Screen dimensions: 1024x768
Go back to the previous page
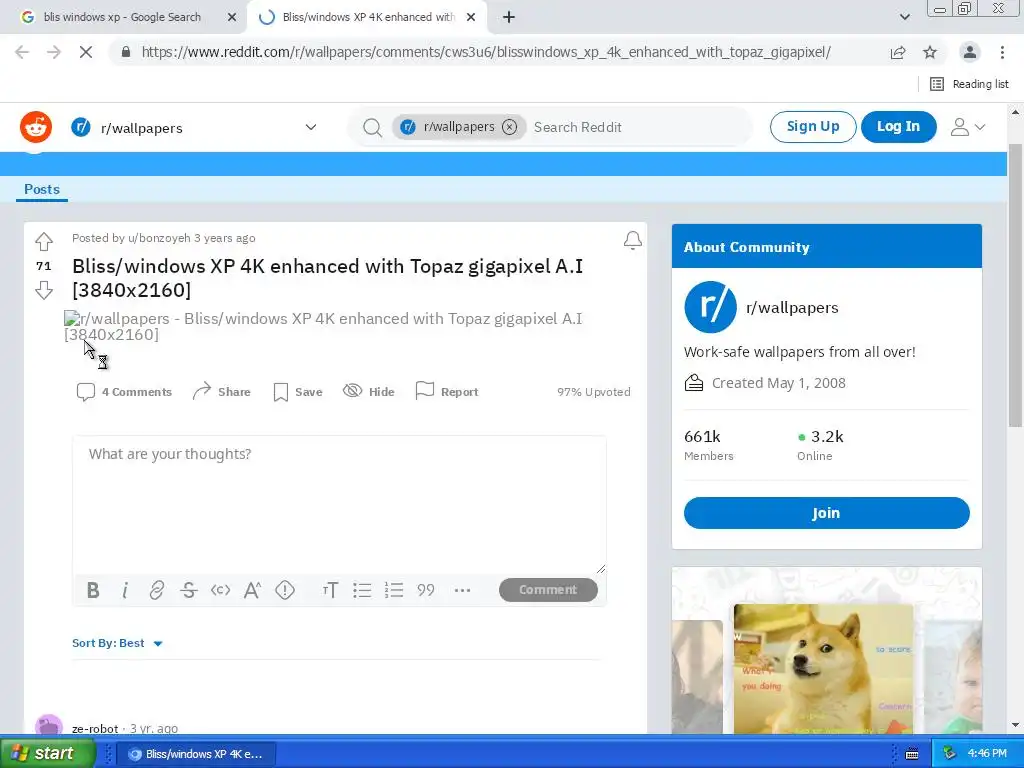pyautogui.click(x=22, y=52)
